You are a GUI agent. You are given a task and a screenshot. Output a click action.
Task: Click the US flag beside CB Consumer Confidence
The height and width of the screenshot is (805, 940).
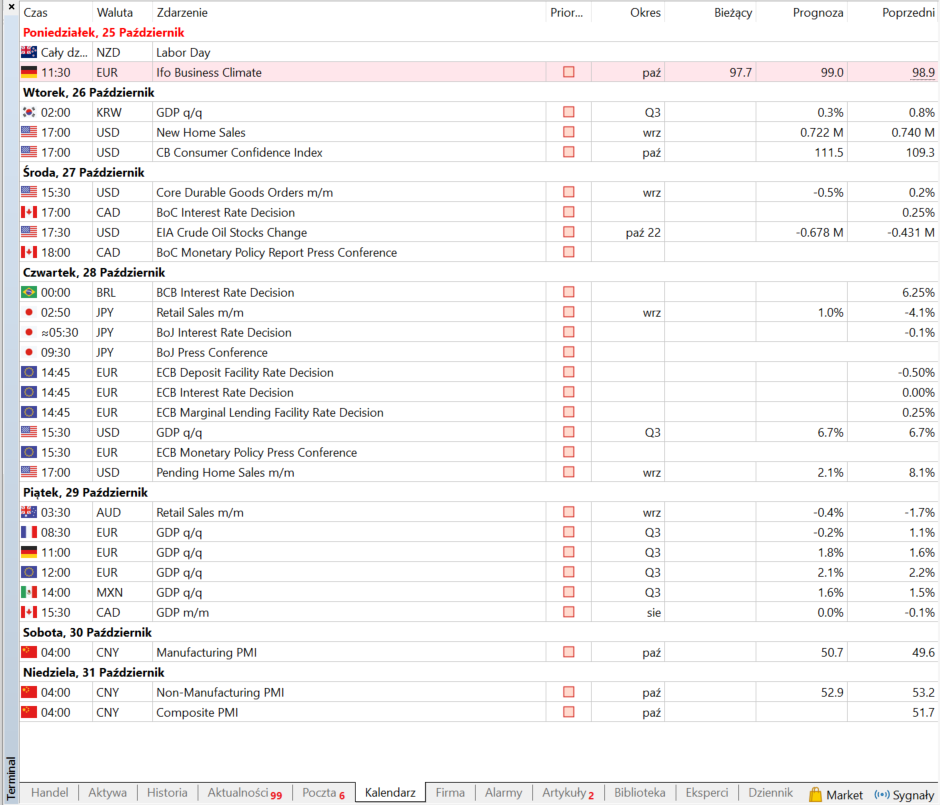point(29,152)
